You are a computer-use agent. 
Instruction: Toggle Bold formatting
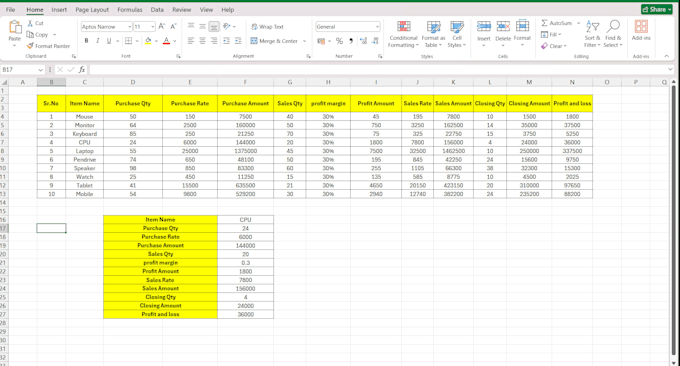(86, 41)
